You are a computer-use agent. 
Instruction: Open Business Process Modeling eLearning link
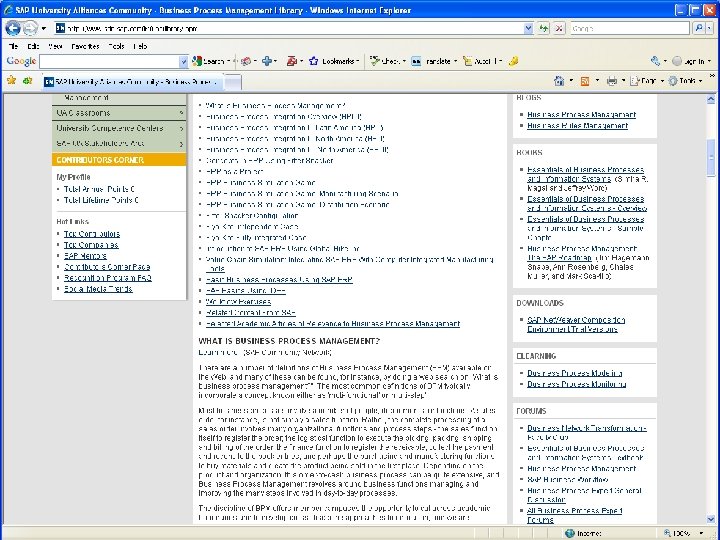coord(575,373)
